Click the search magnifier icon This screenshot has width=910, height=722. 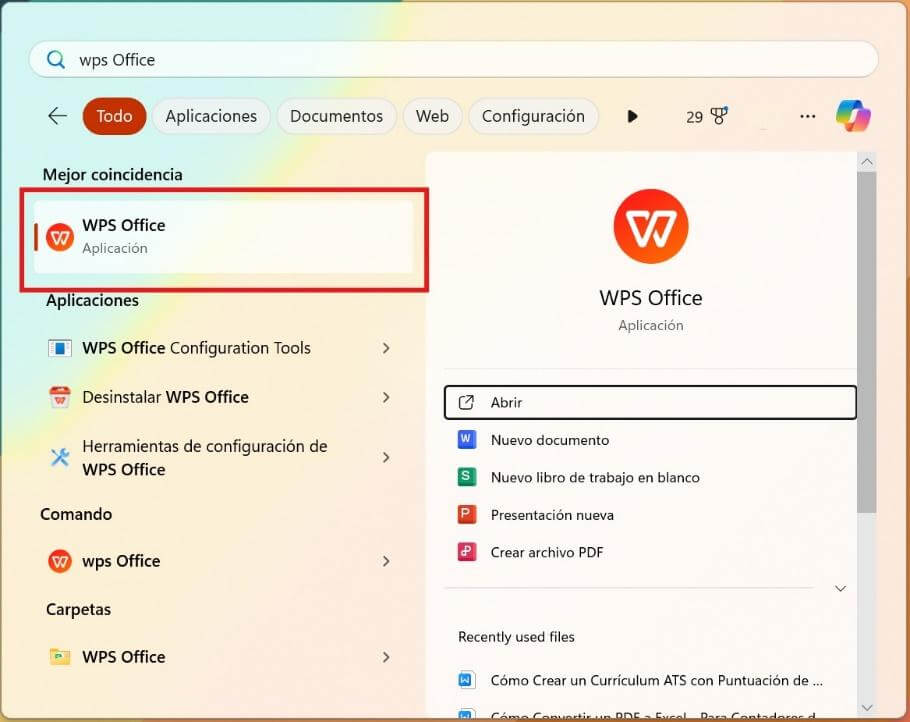56,59
